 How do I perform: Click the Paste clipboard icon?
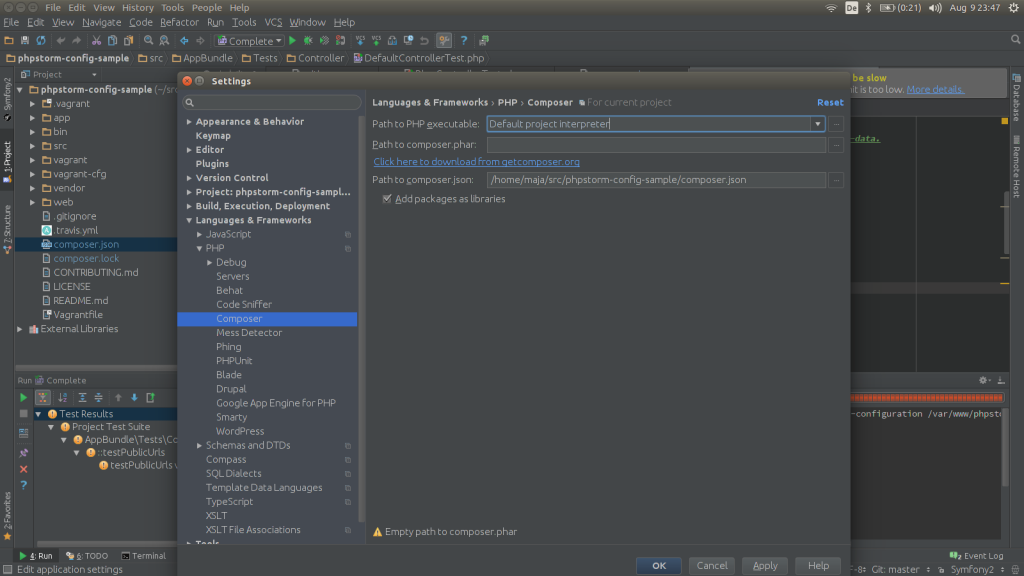point(129,40)
